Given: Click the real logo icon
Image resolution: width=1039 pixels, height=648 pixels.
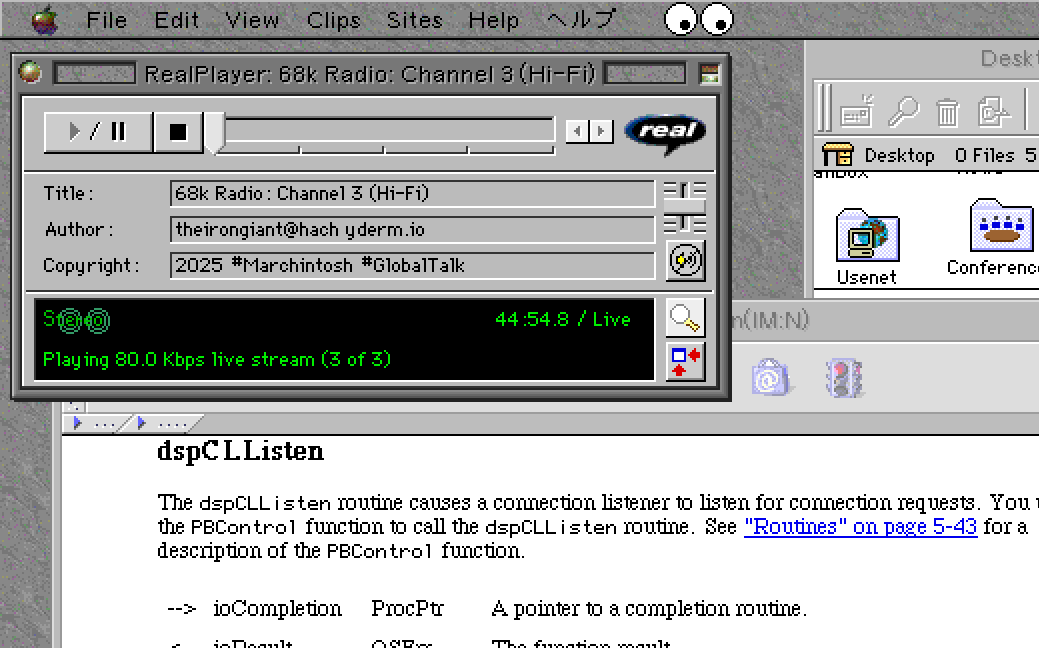Looking at the screenshot, I should pos(664,133).
